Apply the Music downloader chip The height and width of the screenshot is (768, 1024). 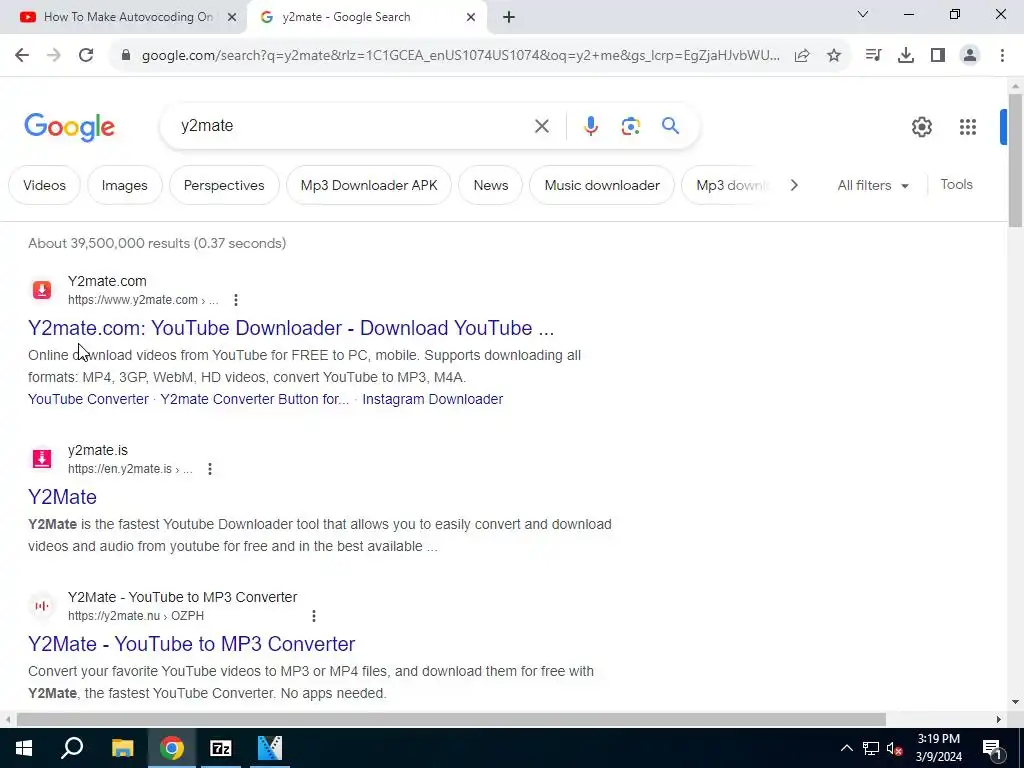[x=601, y=185]
